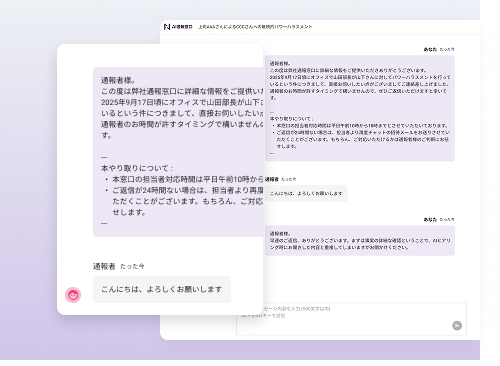This screenshot has height=366, width=500.
Task: Click the 本やり取りについて heading in the front card
Action: click(137, 168)
